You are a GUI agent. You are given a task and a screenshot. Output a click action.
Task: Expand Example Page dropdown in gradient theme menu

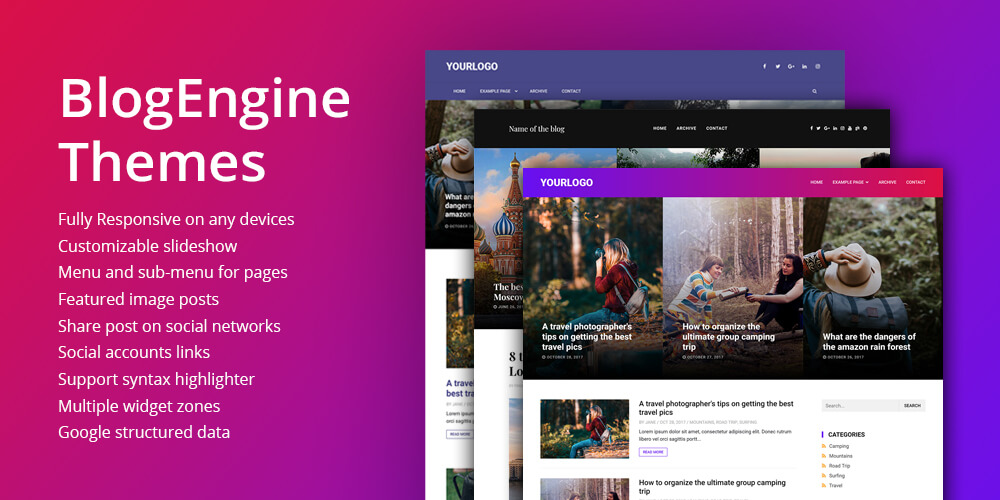click(x=850, y=182)
